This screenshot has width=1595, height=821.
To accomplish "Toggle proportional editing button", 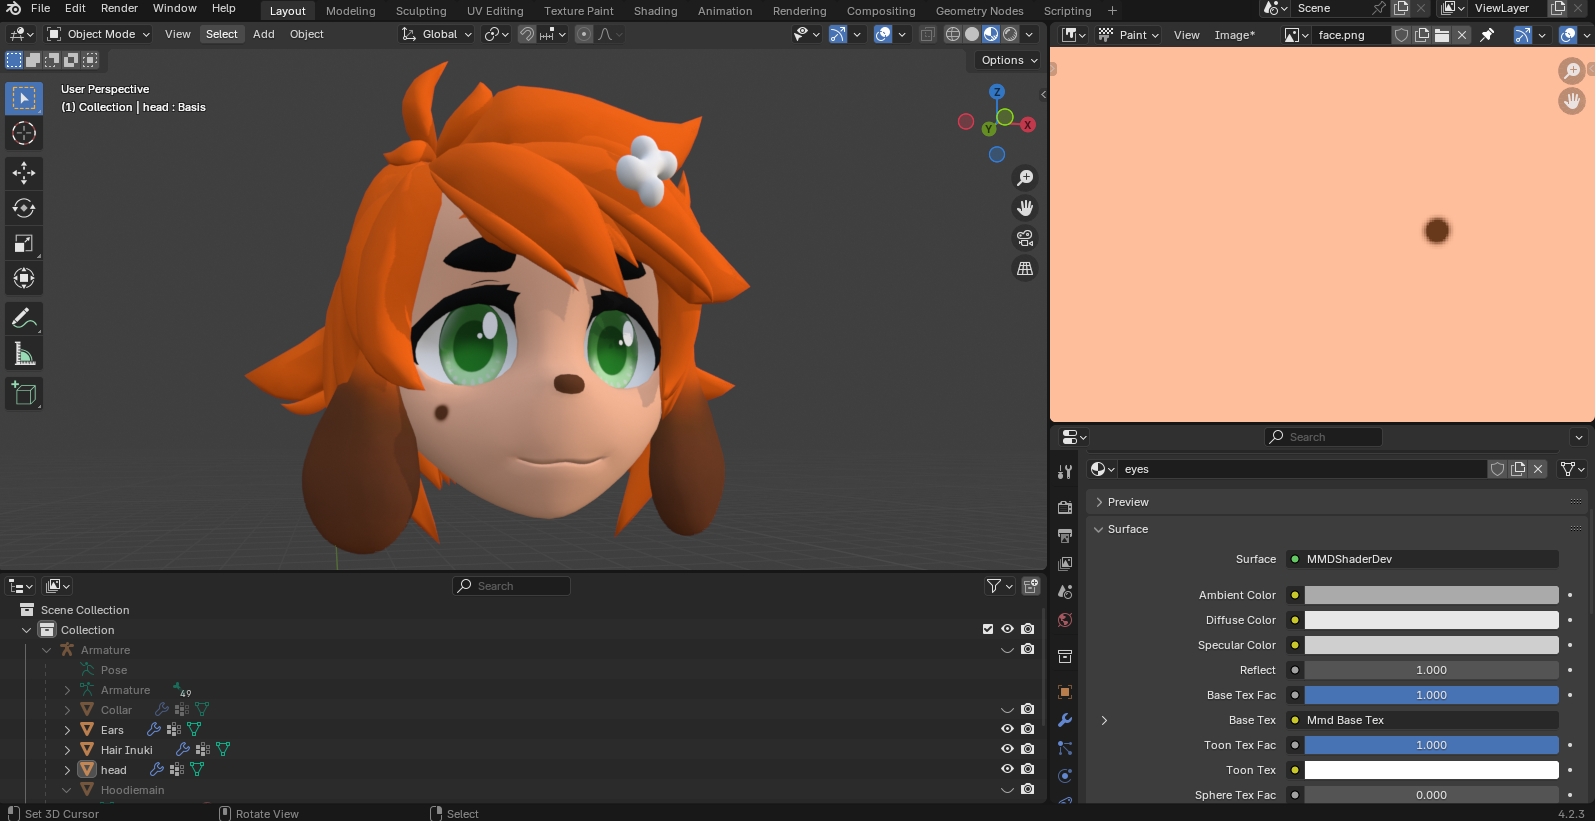I will (584, 34).
